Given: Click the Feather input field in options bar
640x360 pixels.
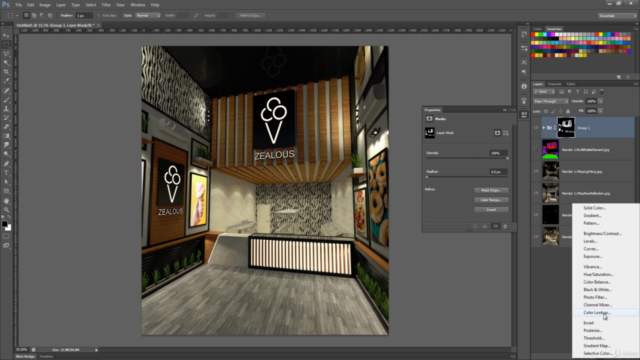Looking at the screenshot, I should tap(84, 16).
